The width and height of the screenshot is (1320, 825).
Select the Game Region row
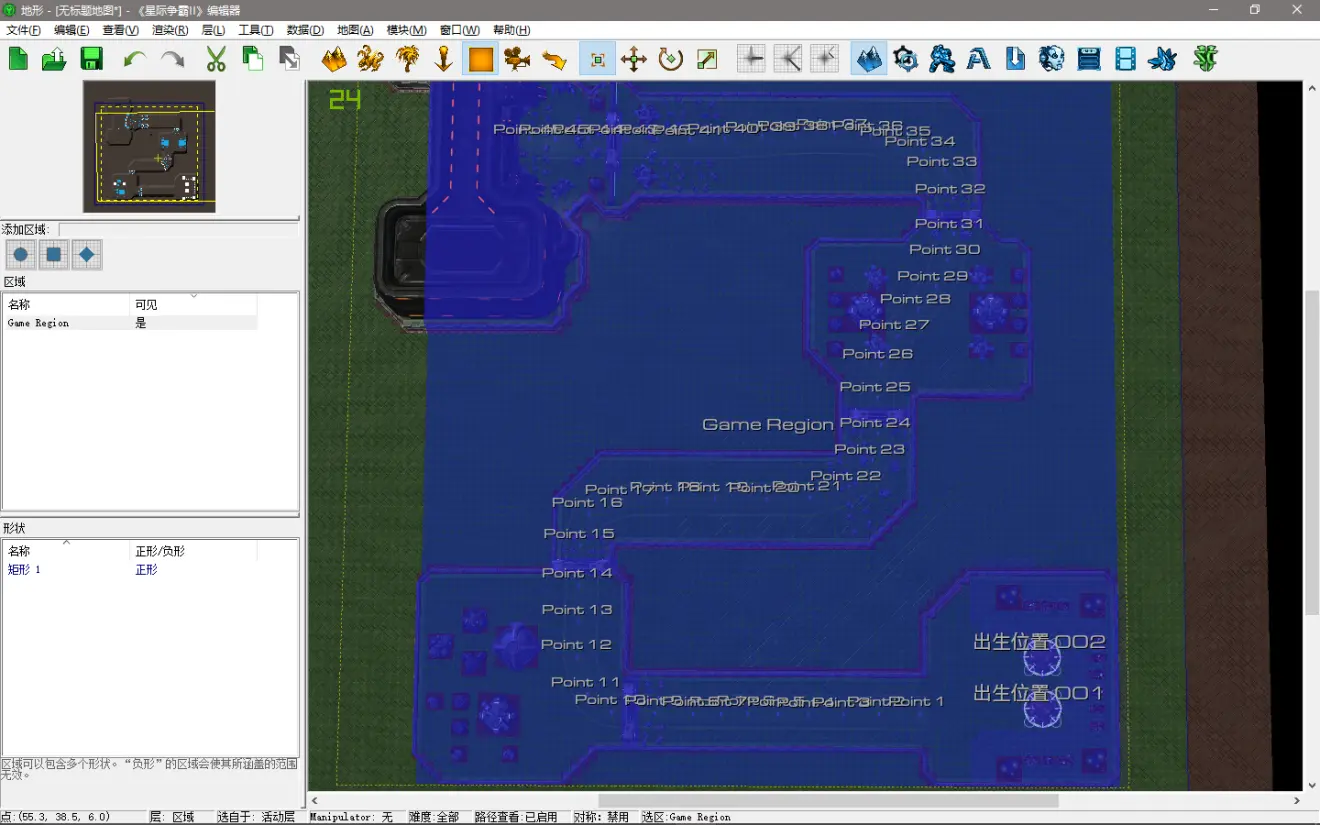[x=131, y=323]
